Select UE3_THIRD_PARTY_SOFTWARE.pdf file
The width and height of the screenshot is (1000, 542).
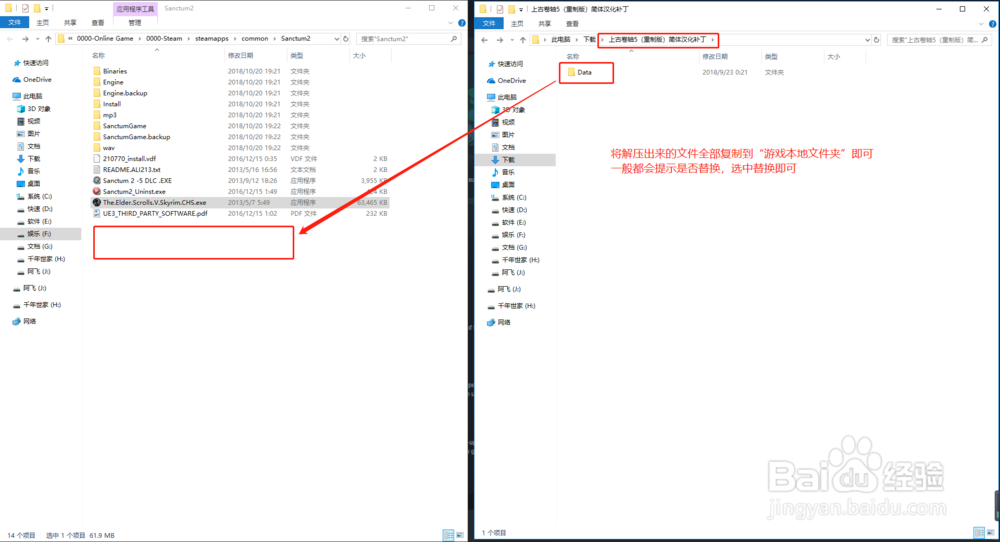tap(155, 213)
